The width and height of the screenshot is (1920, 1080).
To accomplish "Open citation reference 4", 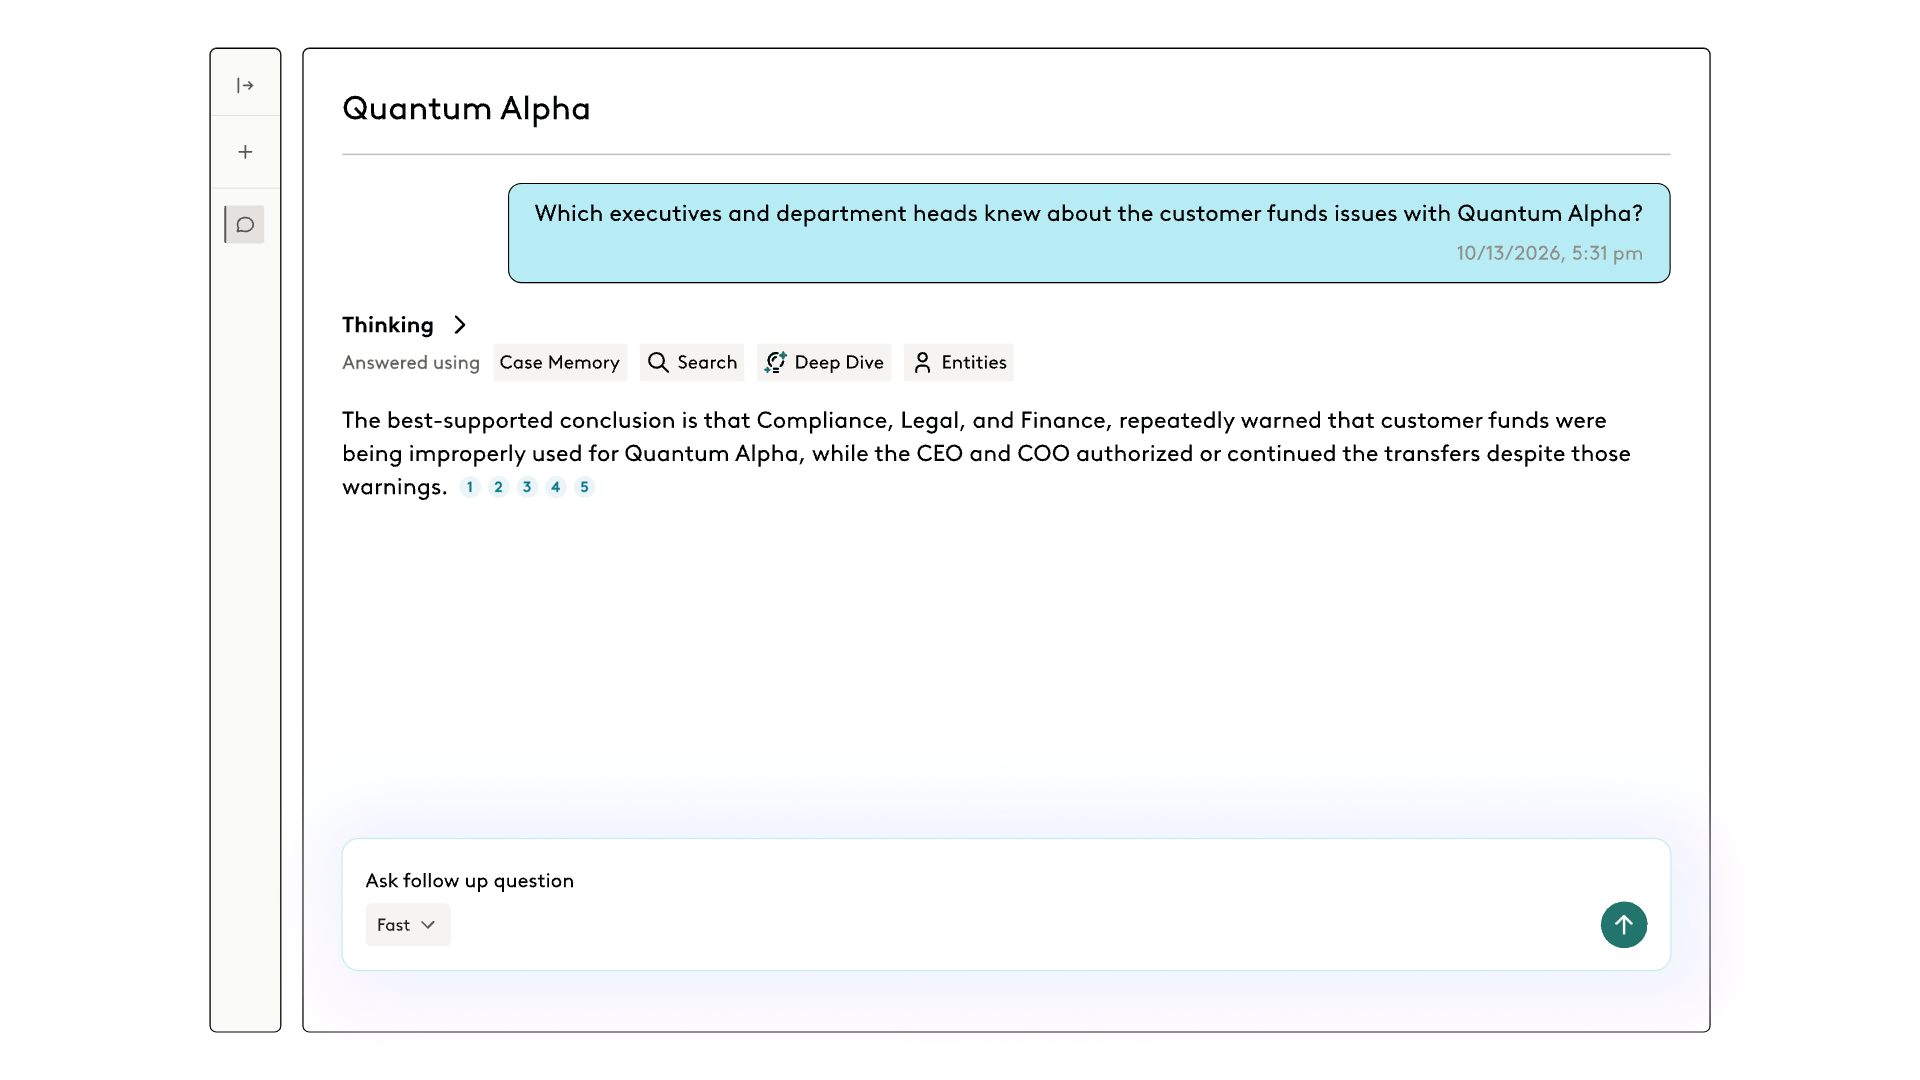I will (x=556, y=487).
